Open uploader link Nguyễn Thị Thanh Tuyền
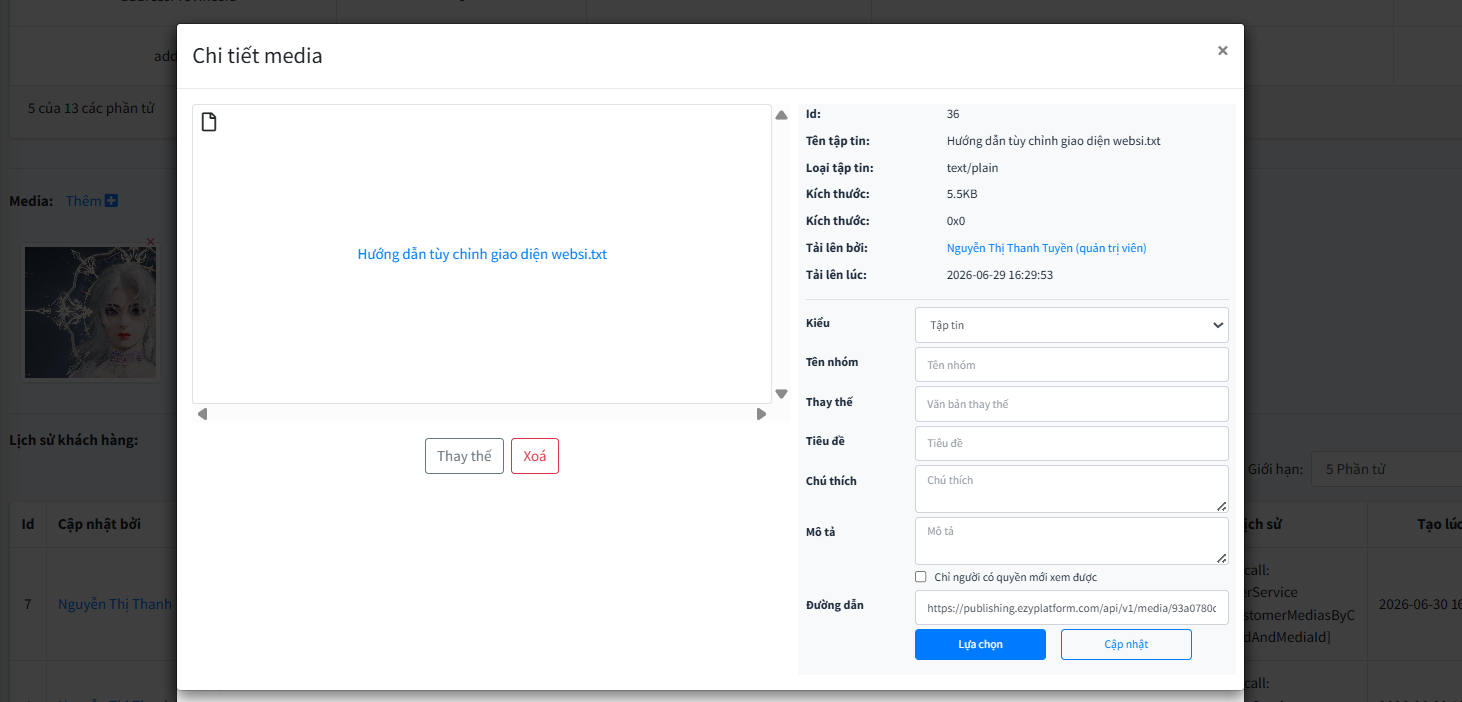The image size is (1462, 702). [x=1046, y=248]
